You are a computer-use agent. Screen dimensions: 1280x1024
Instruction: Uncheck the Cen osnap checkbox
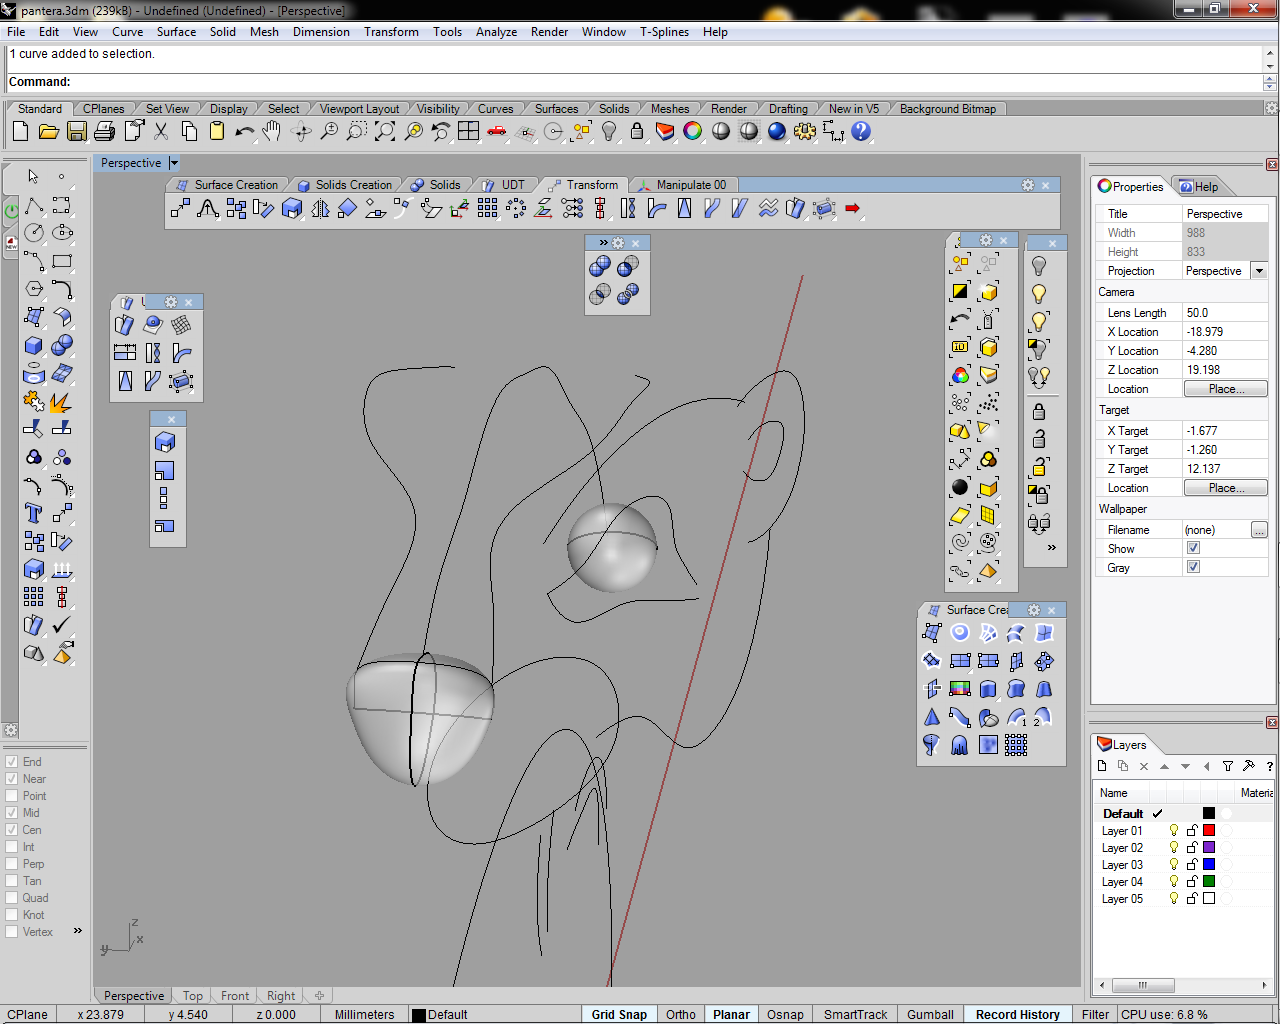point(12,830)
